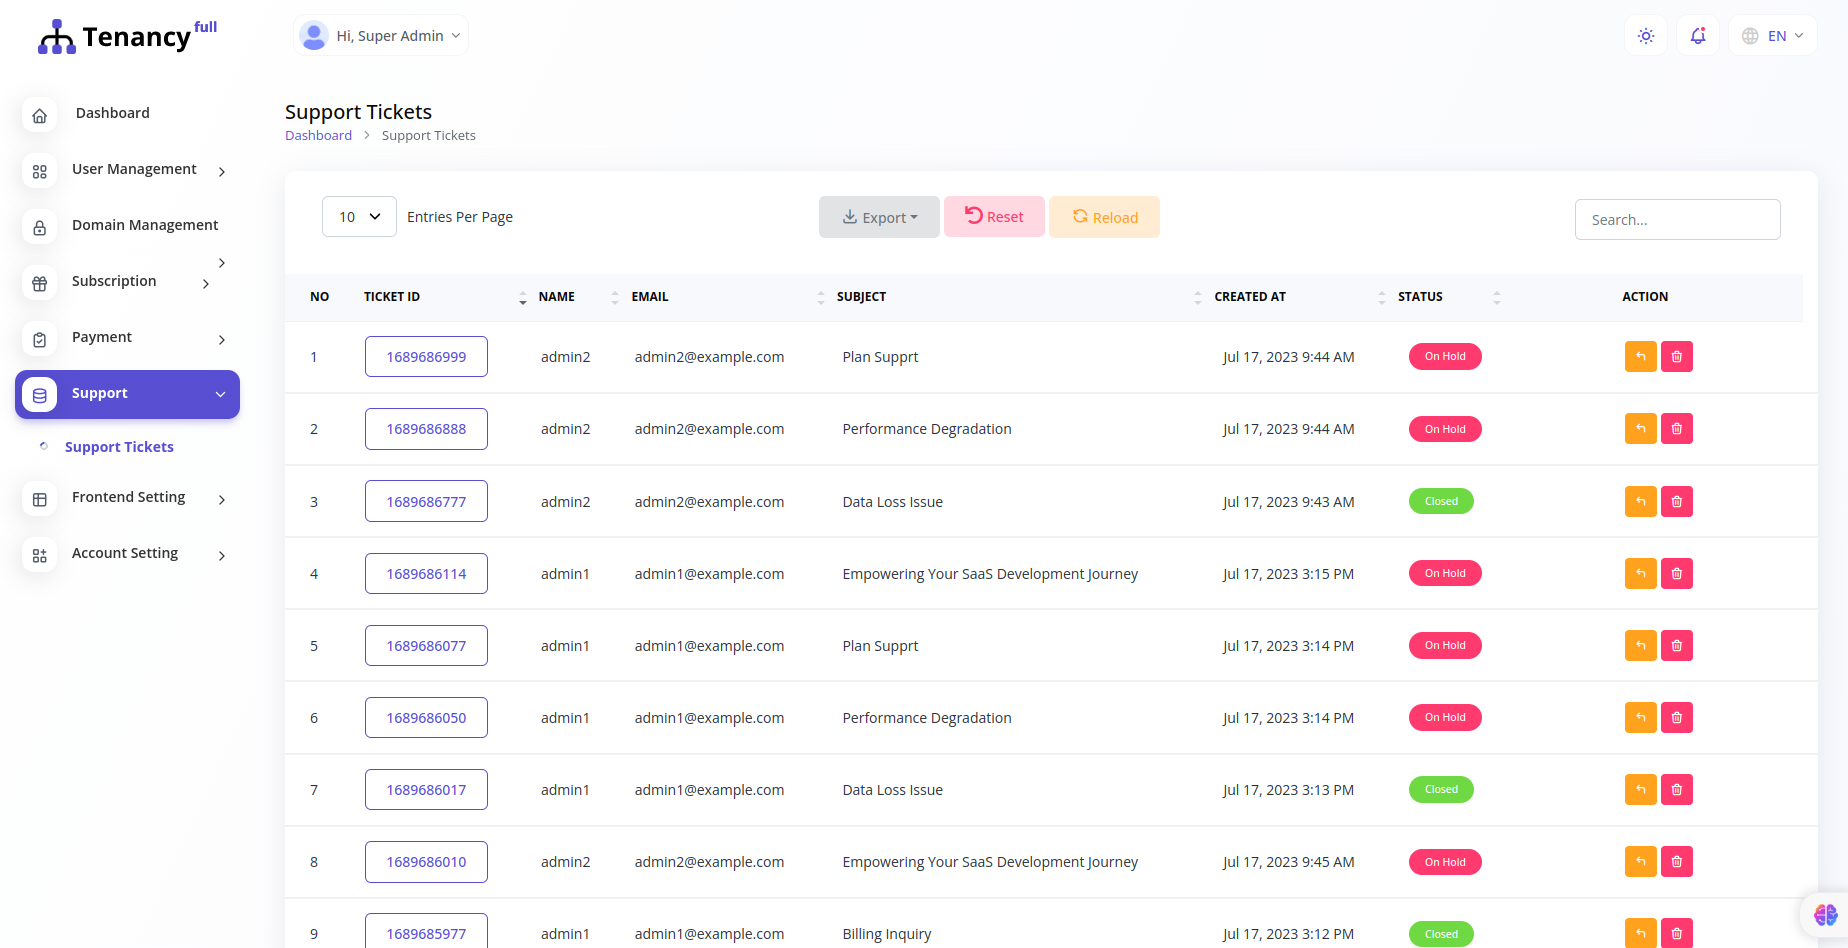The width and height of the screenshot is (1848, 948).
Task: Open the notifications bell icon
Action: click(1697, 36)
